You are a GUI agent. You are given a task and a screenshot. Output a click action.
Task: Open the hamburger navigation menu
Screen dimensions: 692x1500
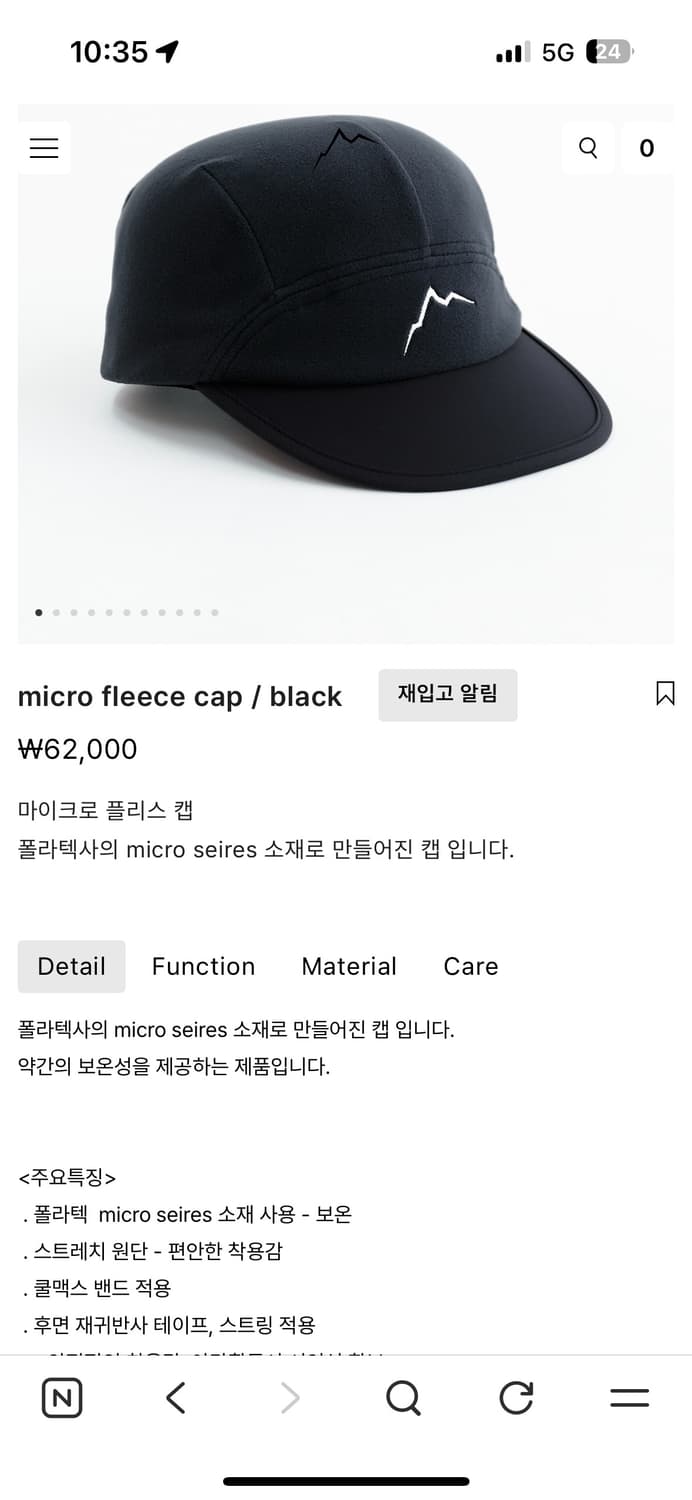[x=44, y=147]
